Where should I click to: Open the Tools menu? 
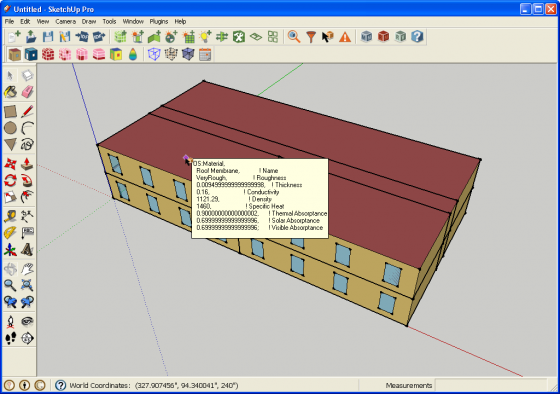pyautogui.click(x=109, y=21)
